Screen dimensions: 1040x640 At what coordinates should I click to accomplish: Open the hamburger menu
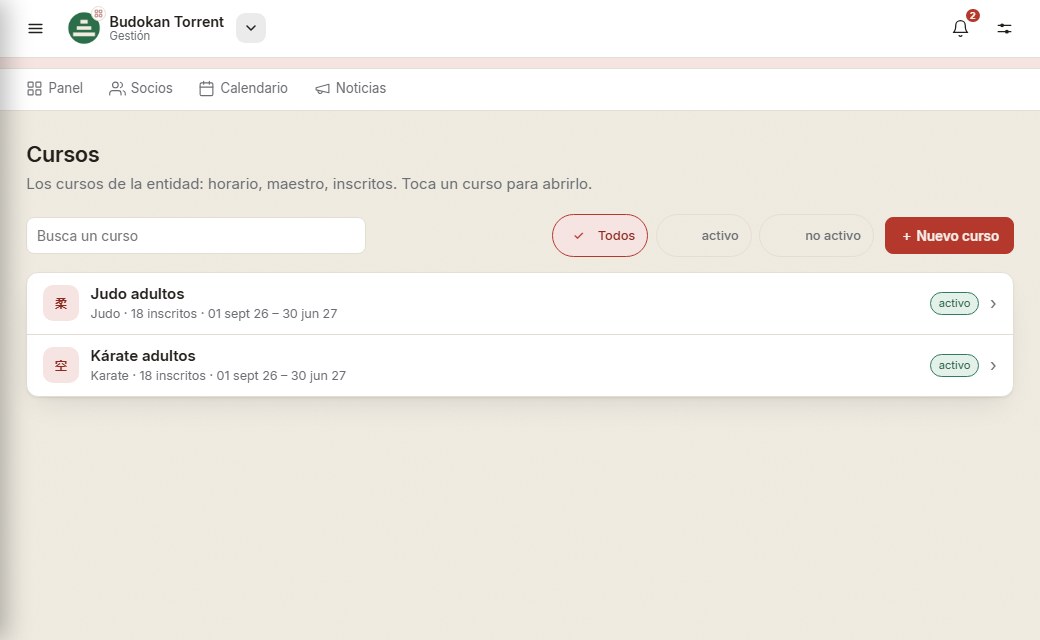(x=35, y=29)
